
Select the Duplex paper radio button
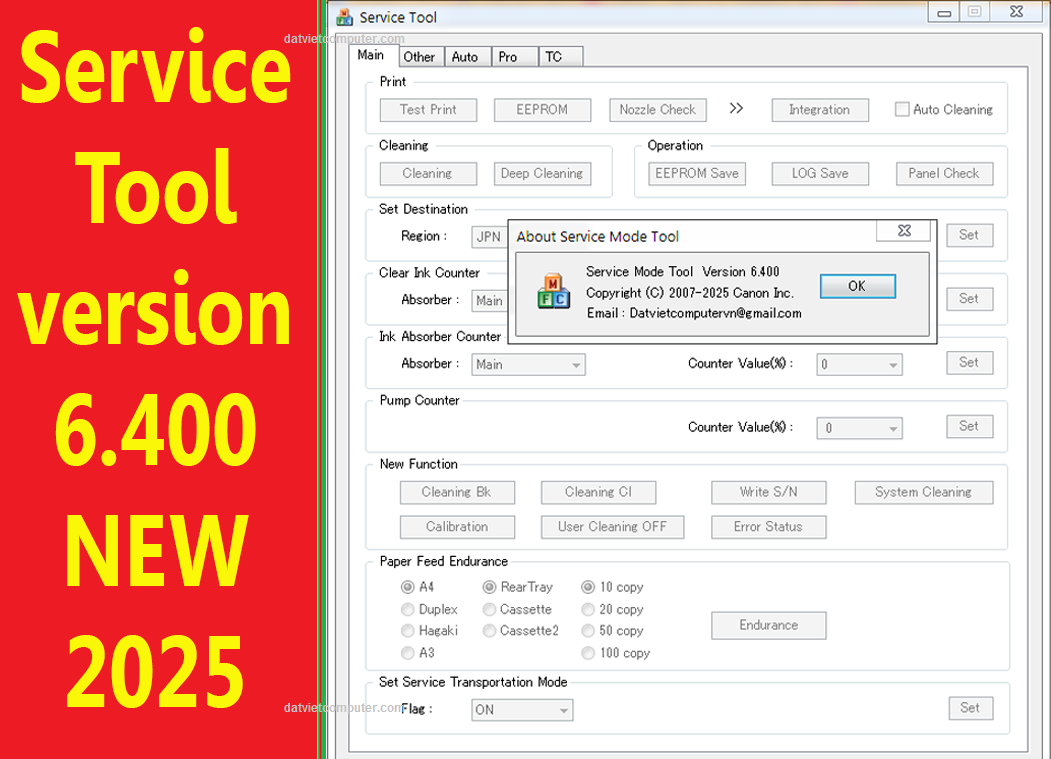pyautogui.click(x=408, y=609)
